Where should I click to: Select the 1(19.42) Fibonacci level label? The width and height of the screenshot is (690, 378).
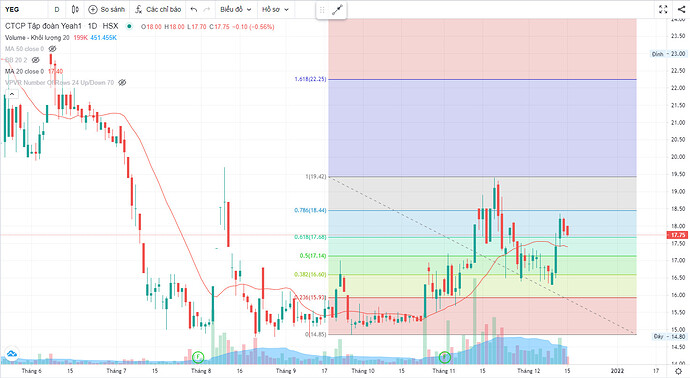pos(316,176)
